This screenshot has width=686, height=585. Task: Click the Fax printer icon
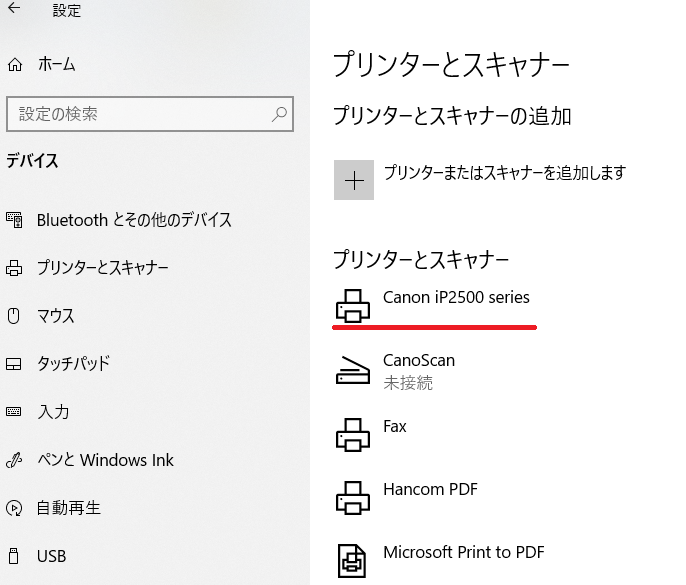[353, 434]
